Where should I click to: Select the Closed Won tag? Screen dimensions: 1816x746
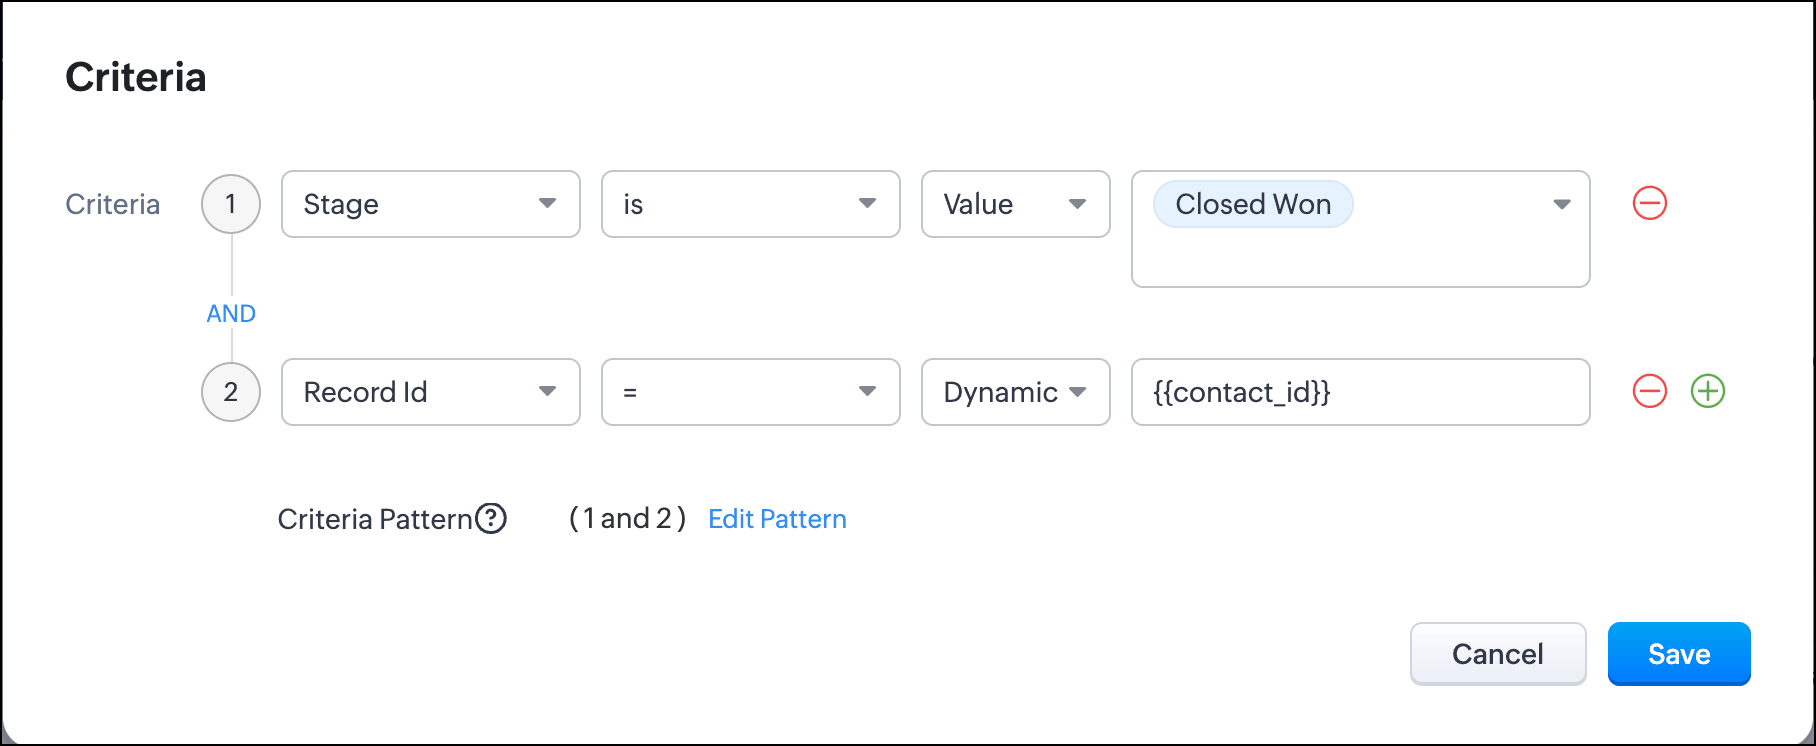(x=1253, y=204)
